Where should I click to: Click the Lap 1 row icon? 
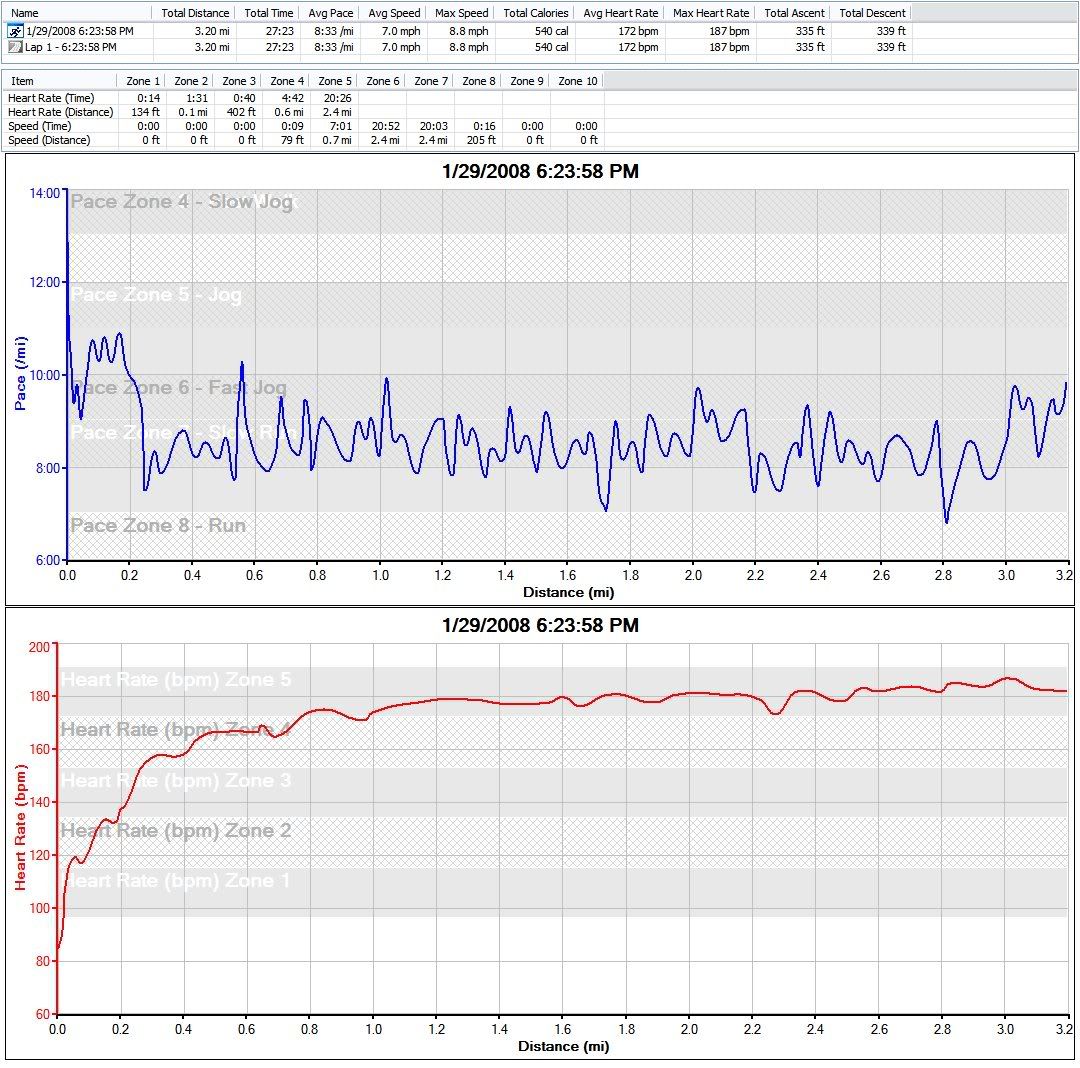[x=15, y=47]
